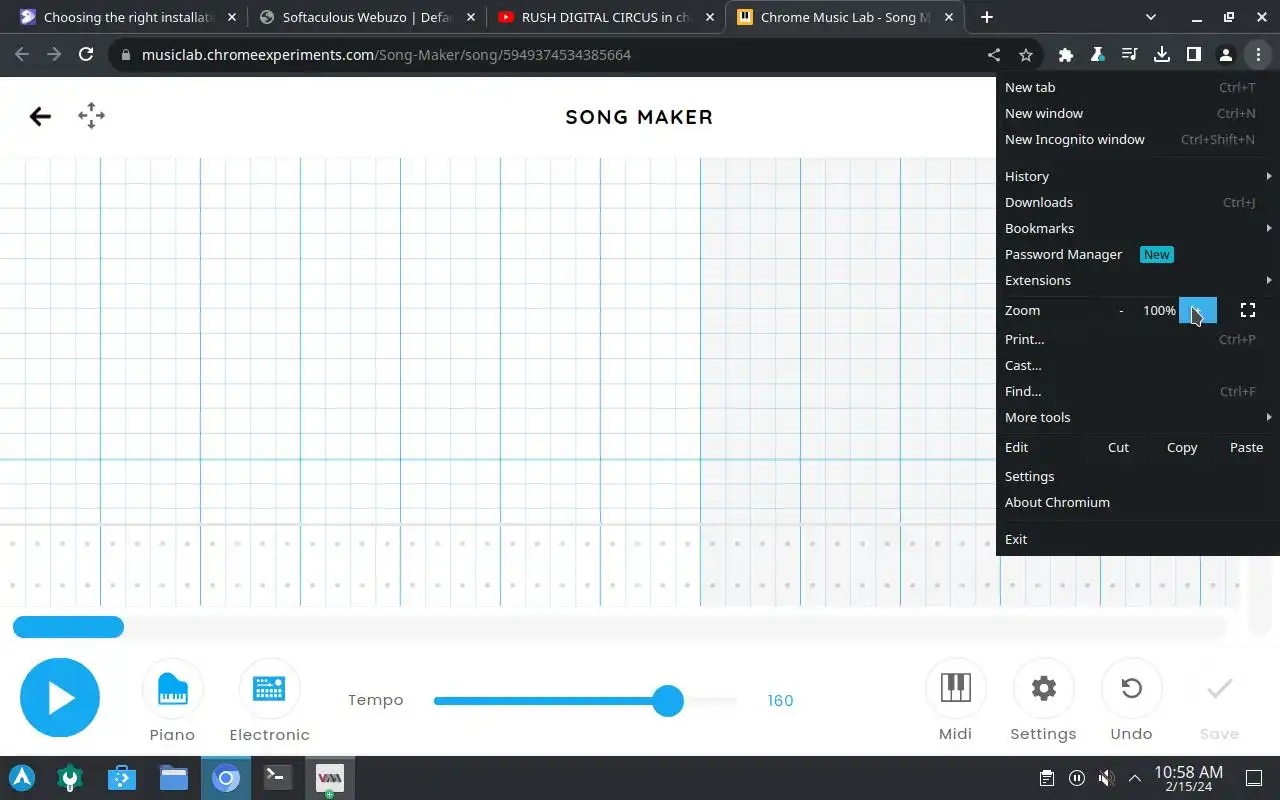This screenshot has width=1280, height=800.
Task: Close the Chromium three-dot menu
Action: click(x=1257, y=55)
